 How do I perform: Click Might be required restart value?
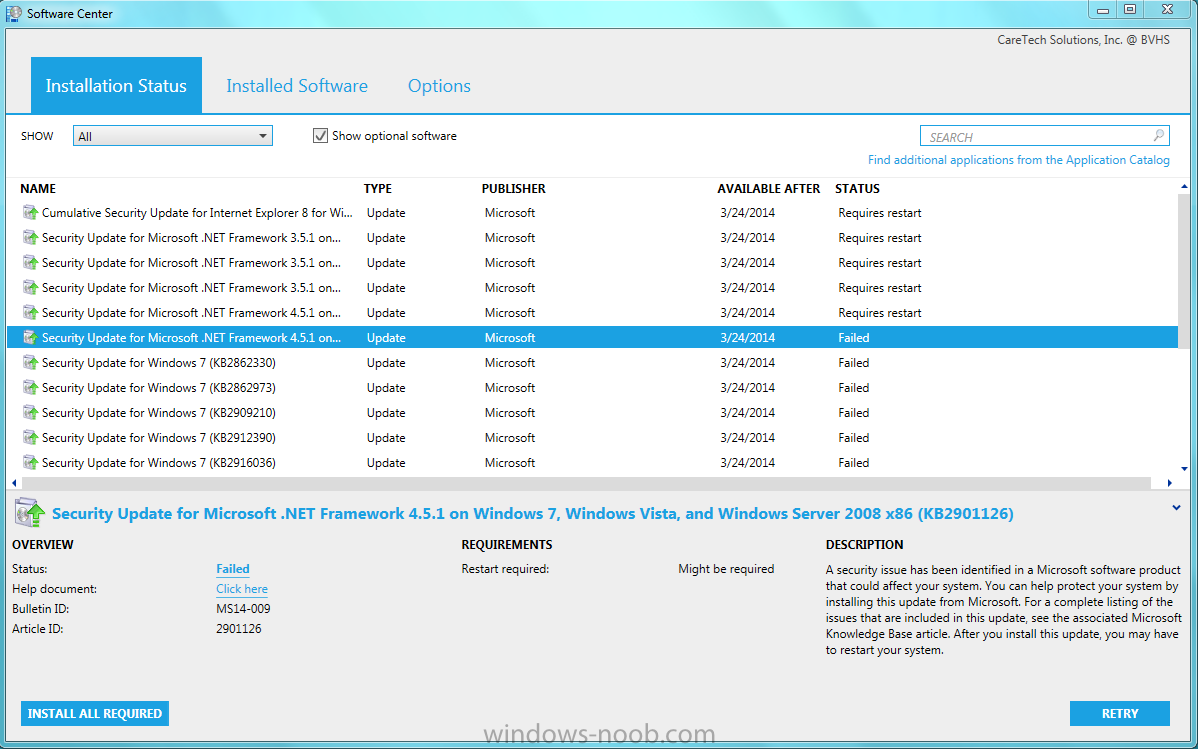click(x=726, y=569)
